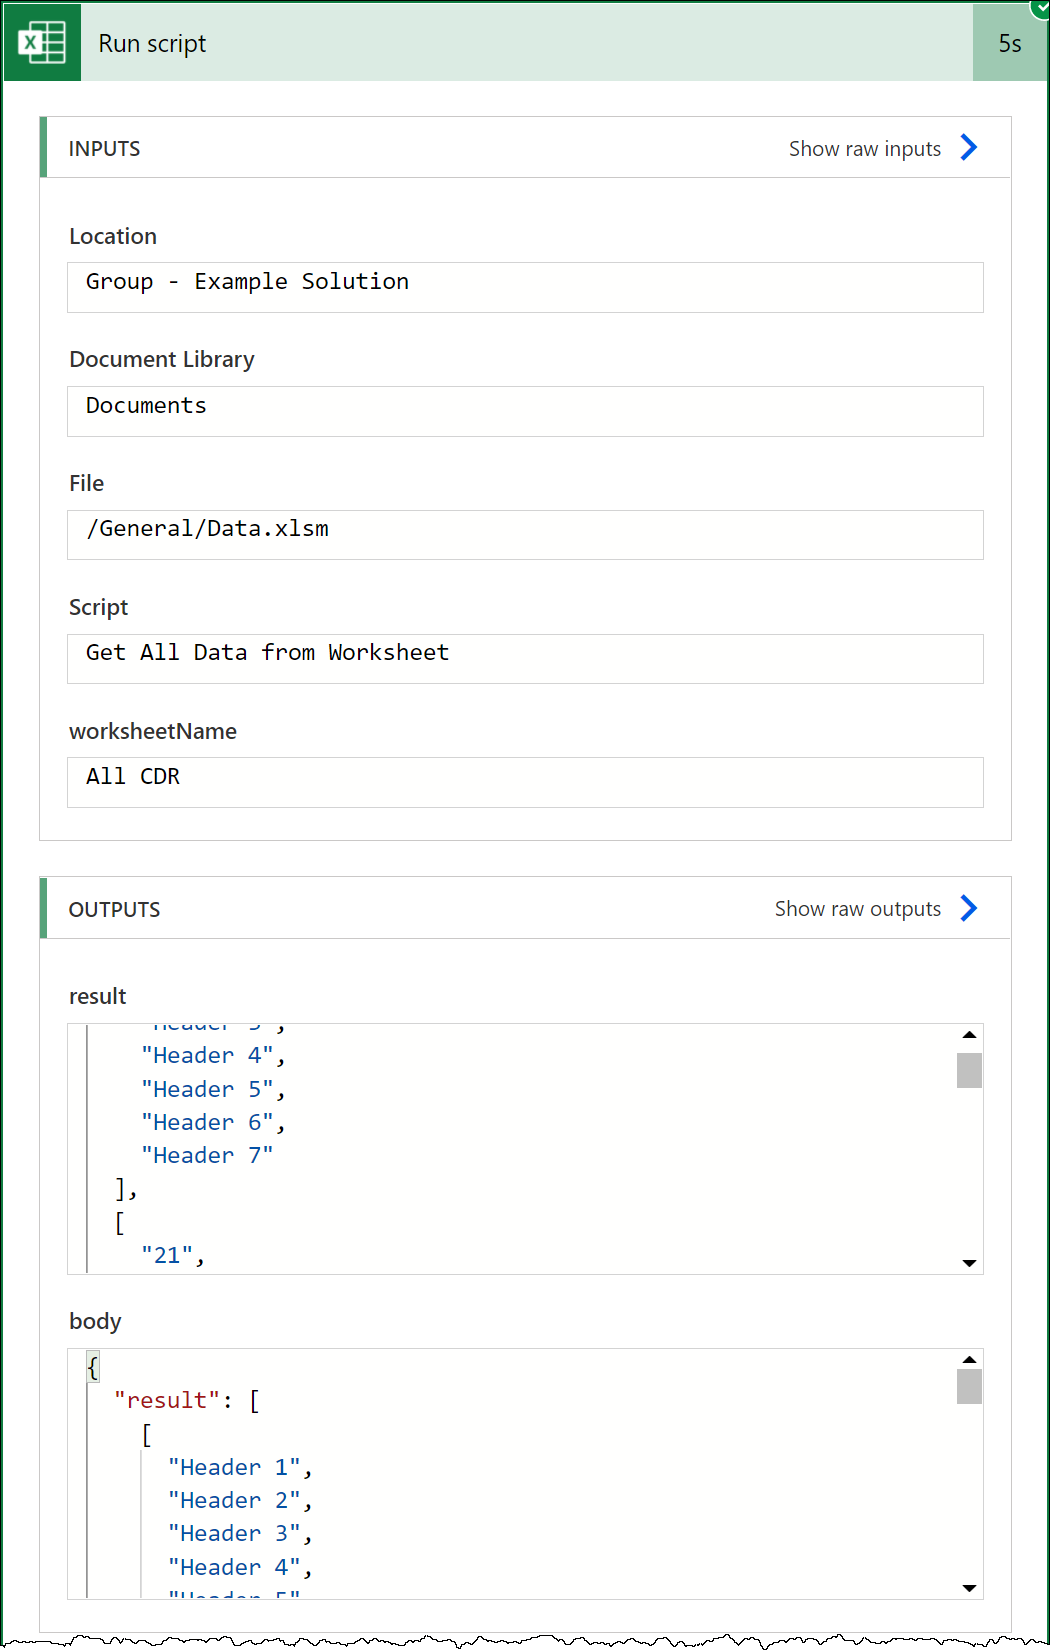Click the Excel icon in the header
1050x1651 pixels.
pos(42,43)
